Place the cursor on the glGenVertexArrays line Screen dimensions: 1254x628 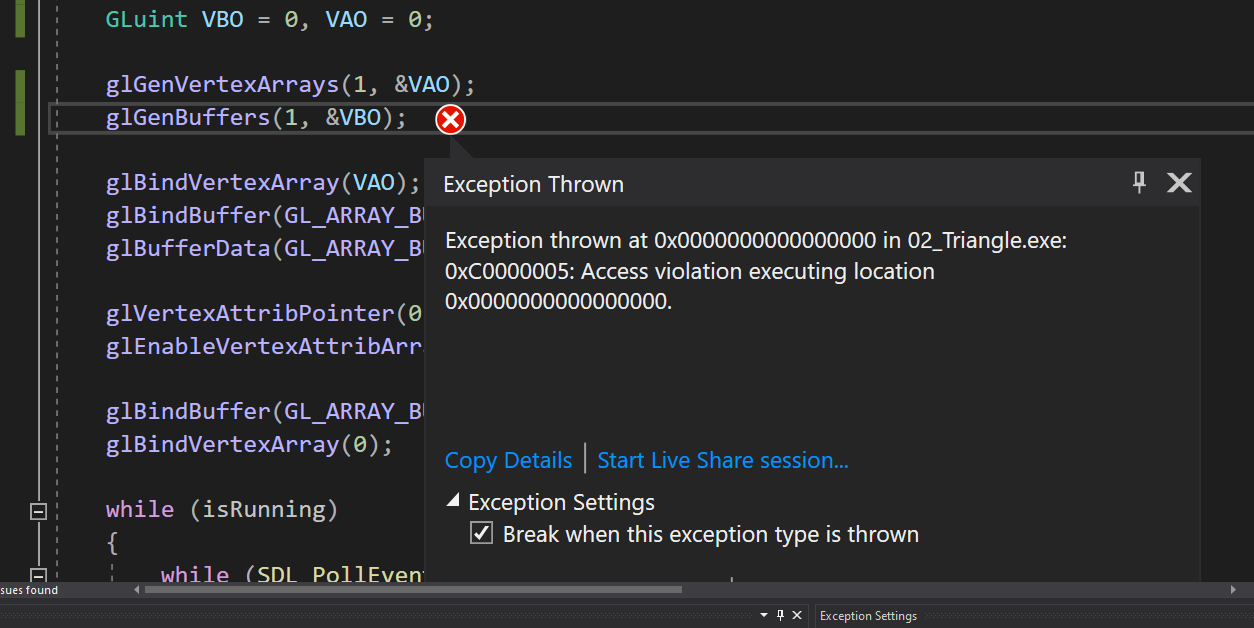250,84
